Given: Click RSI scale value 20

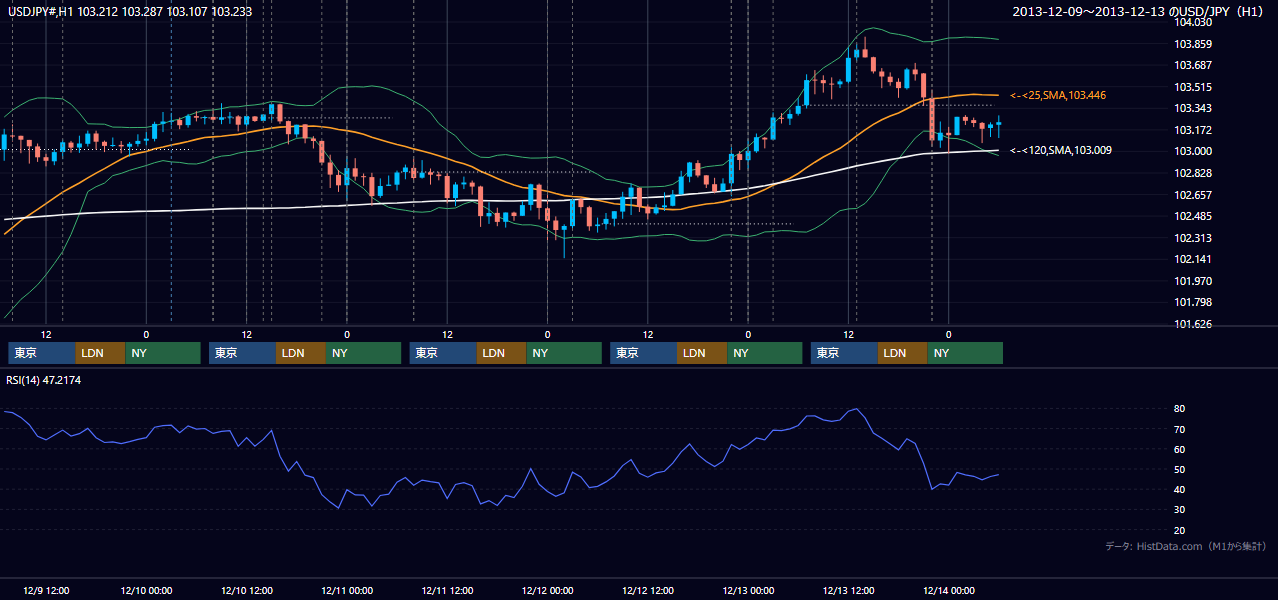Looking at the screenshot, I should pos(1180,530).
